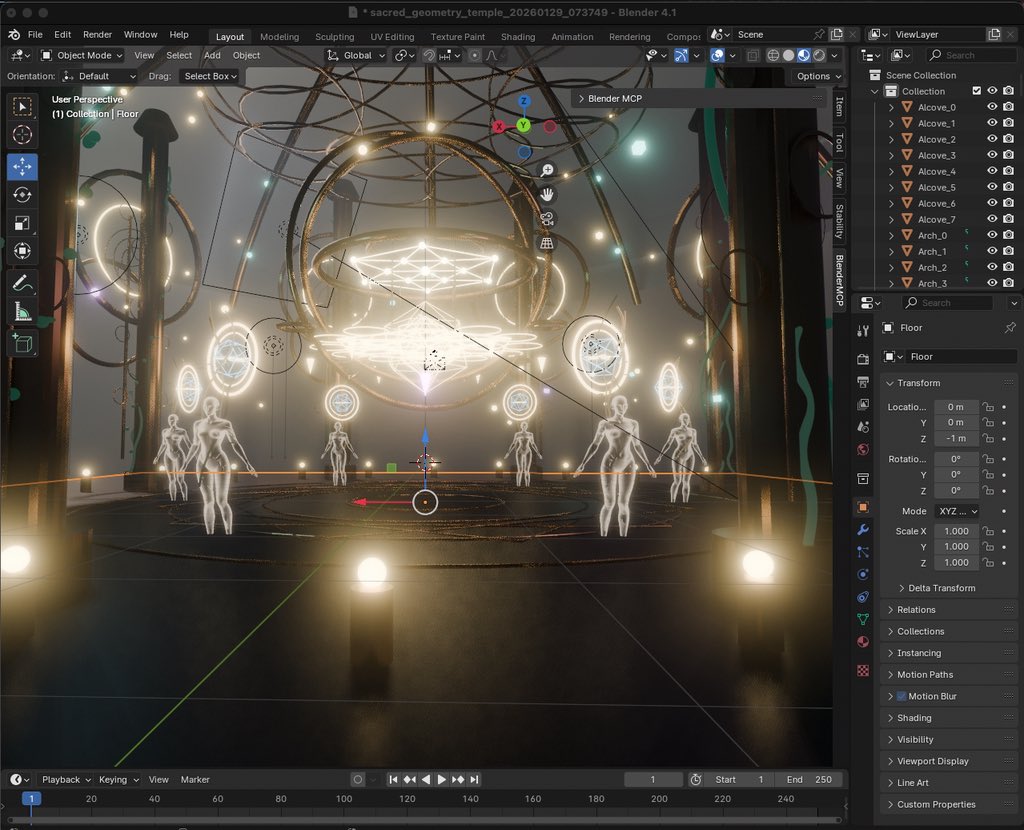Open the Texture properties tab icon
The image size is (1024, 830).
coord(863,670)
